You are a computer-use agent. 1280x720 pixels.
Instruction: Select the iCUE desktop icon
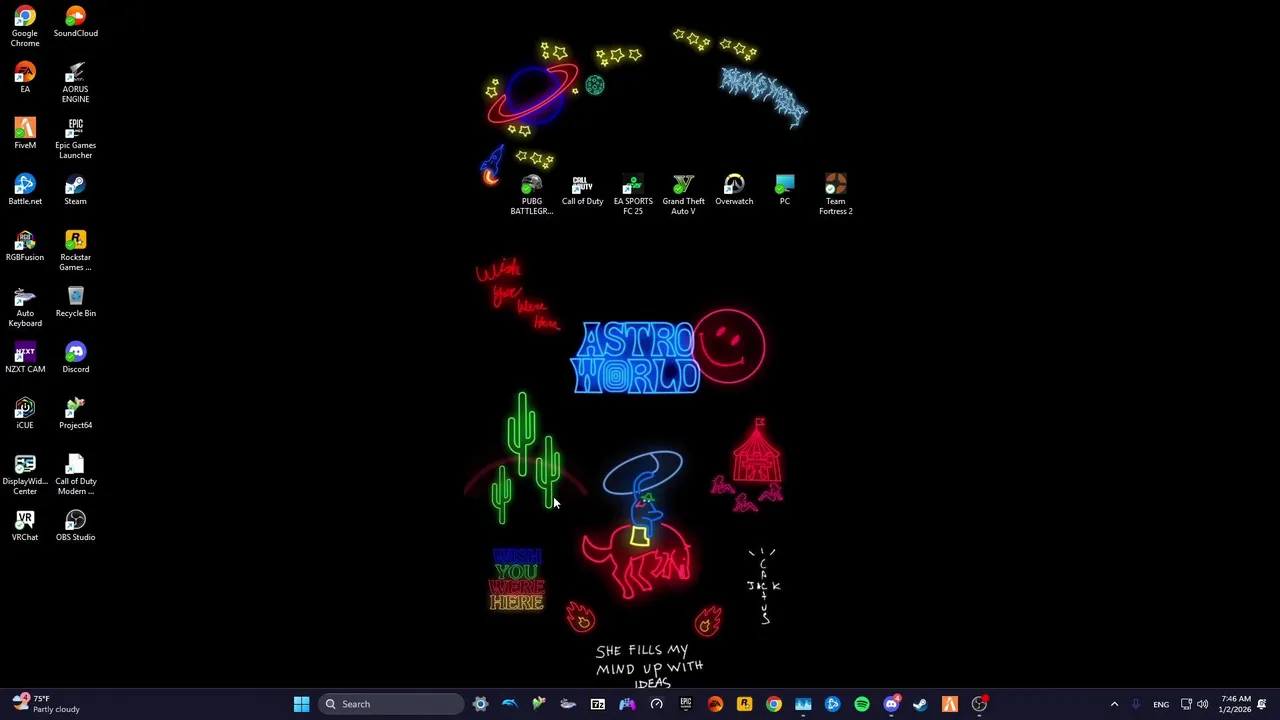(x=25, y=414)
